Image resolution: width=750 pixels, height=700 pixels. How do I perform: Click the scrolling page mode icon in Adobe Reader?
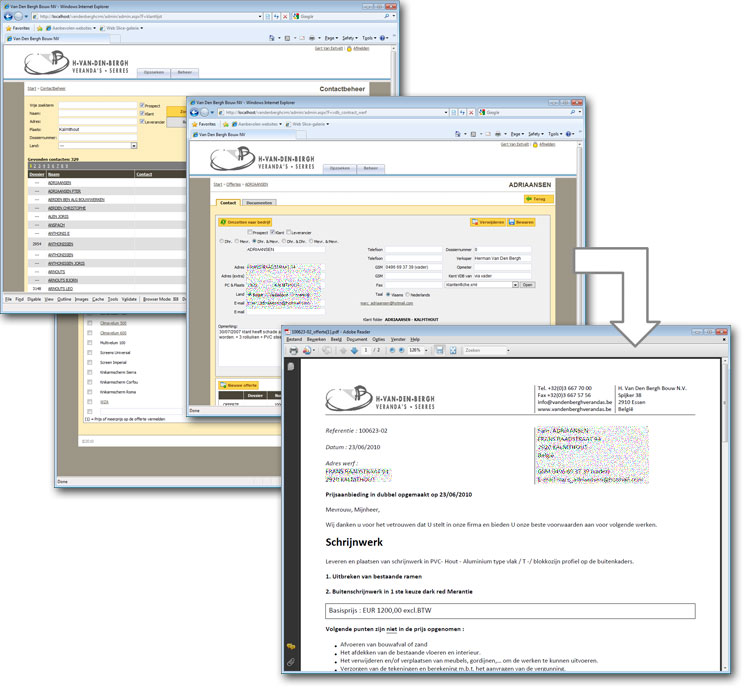click(440, 351)
